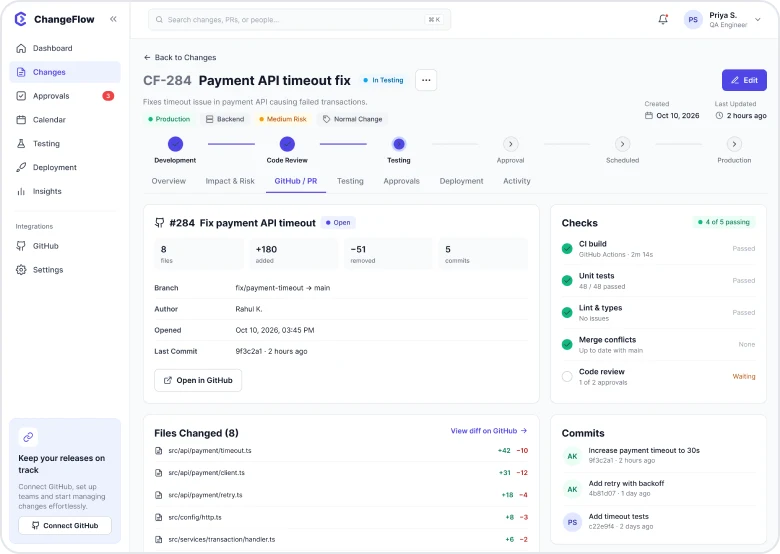Click the Dashboard home icon
Image resolution: width=780 pixels, height=554 pixels.
coord(21,48)
